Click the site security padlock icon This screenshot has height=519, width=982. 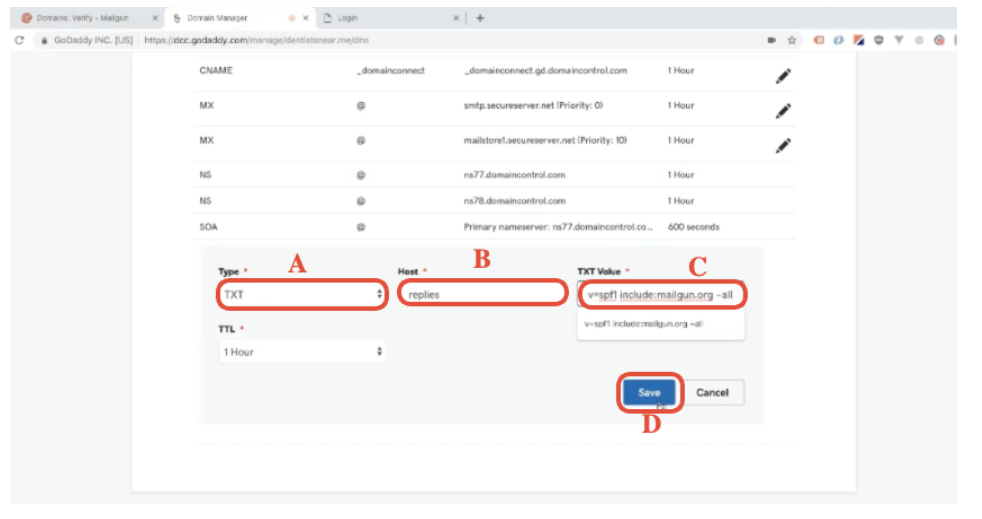[44, 40]
